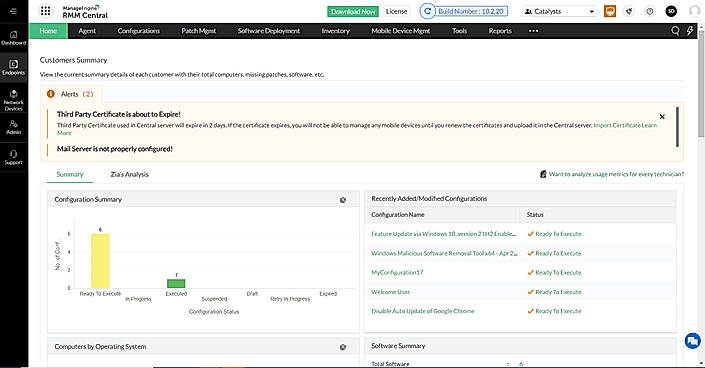The height and width of the screenshot is (368, 705).
Task: Switch to the Summary tab
Action: tap(70, 175)
